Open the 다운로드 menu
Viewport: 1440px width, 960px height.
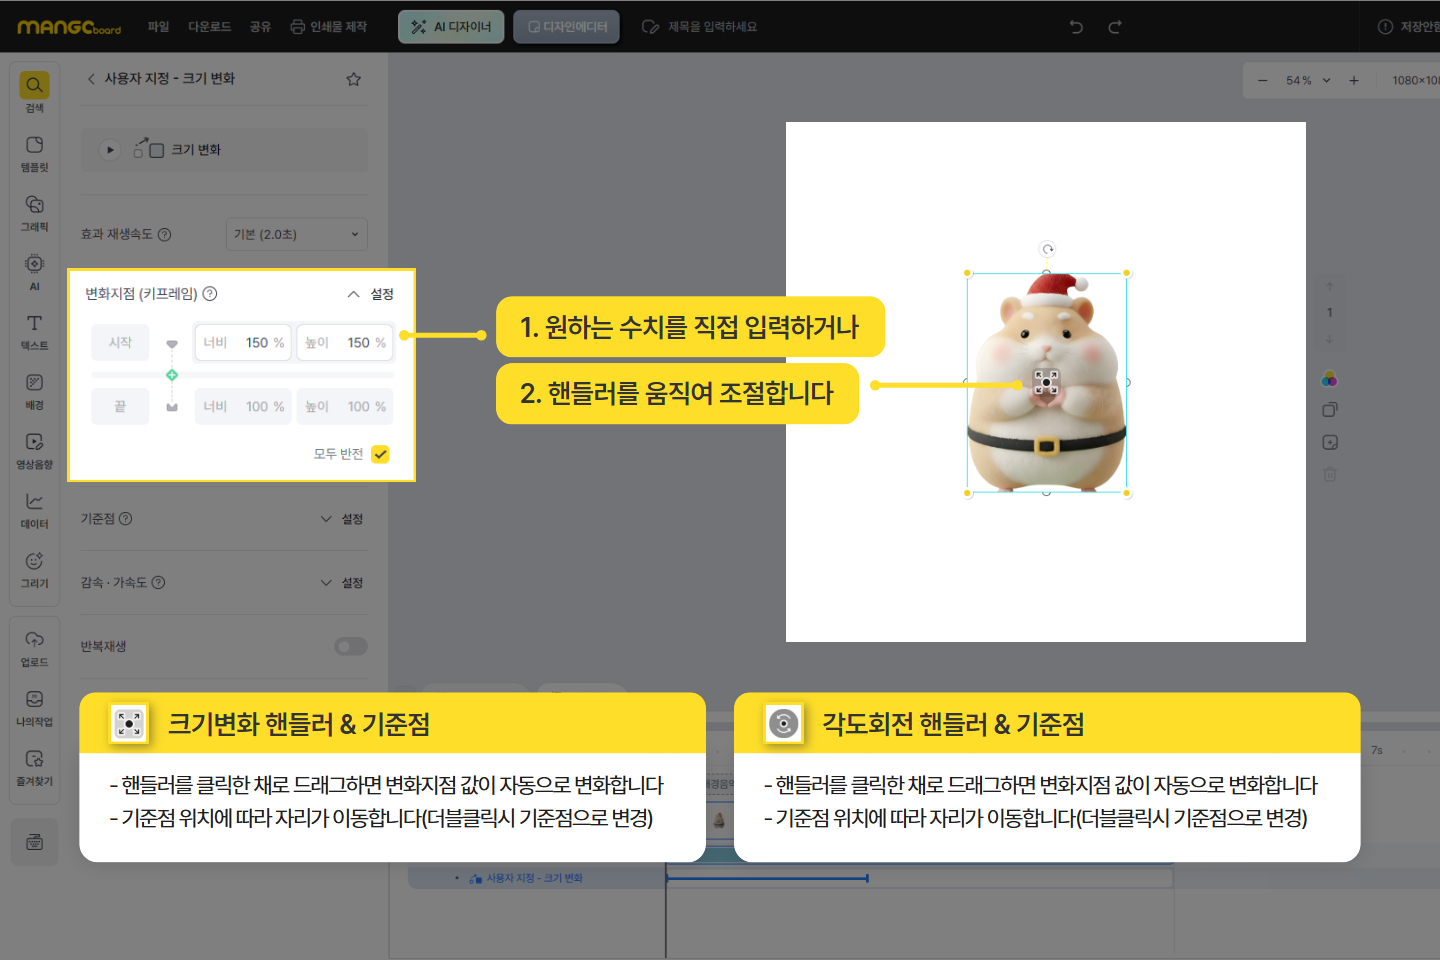pyautogui.click(x=209, y=27)
